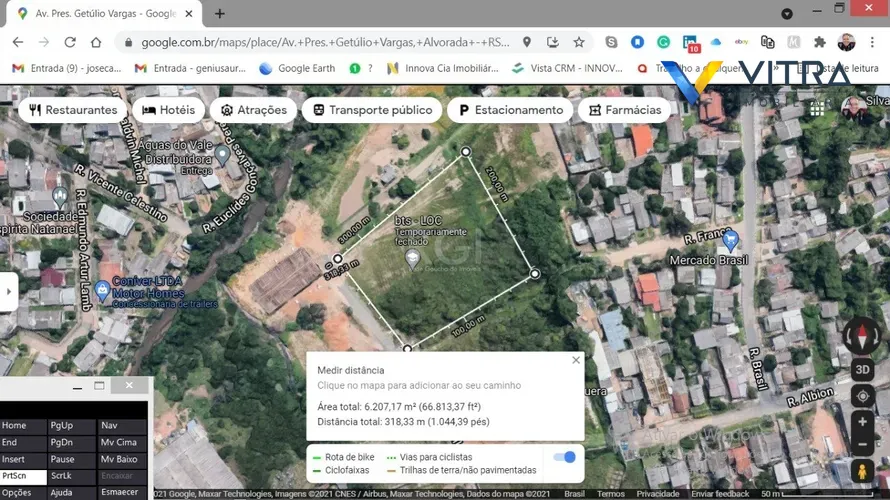The width and height of the screenshot is (890, 500).
Task: Zoom in on the map
Action: pos(862,422)
